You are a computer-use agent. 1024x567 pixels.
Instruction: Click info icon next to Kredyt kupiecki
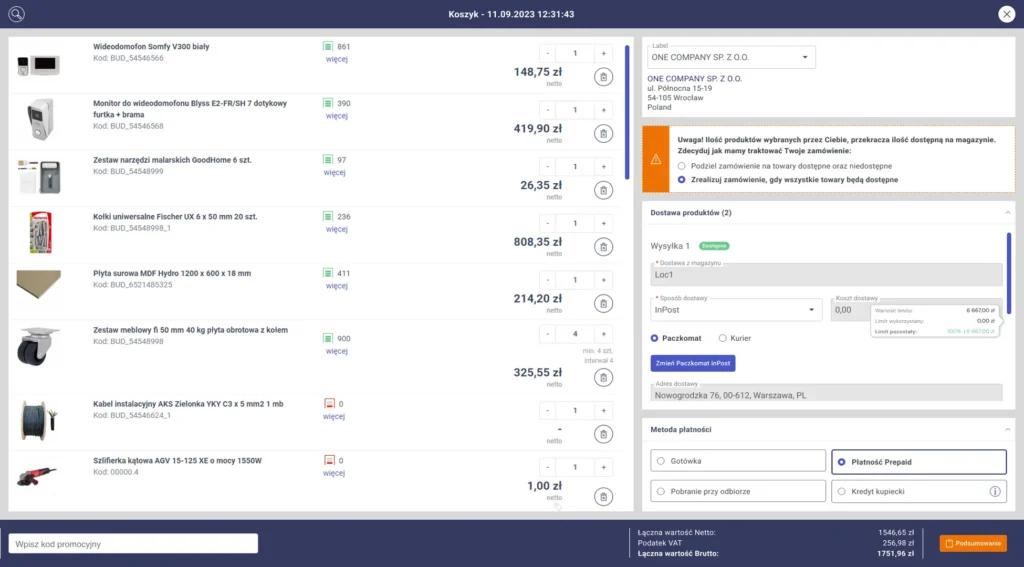(x=995, y=491)
